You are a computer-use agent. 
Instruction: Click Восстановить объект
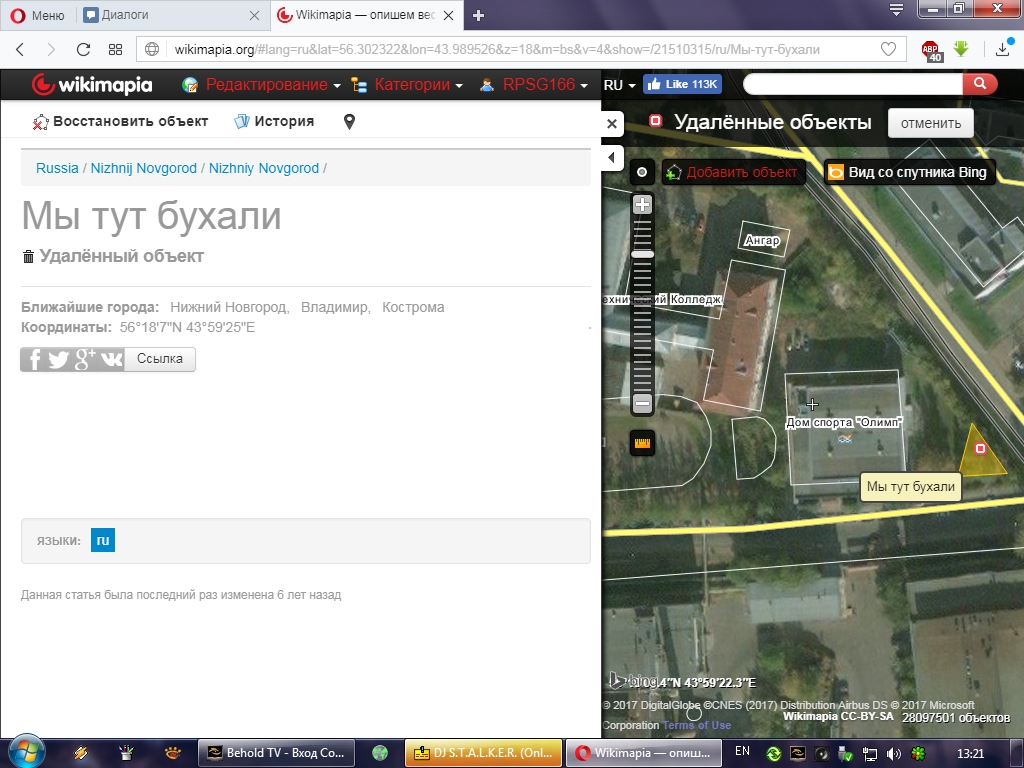(x=120, y=121)
